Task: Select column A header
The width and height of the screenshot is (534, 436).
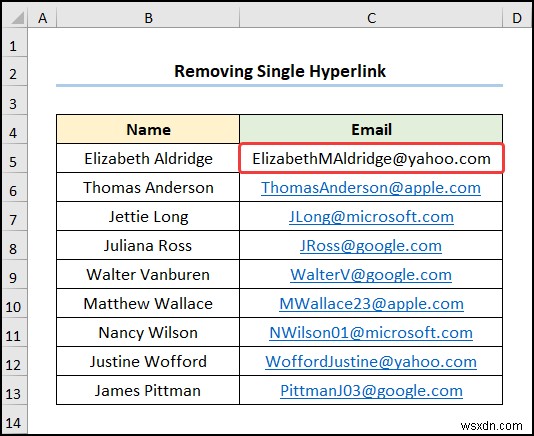Action: click(42, 18)
